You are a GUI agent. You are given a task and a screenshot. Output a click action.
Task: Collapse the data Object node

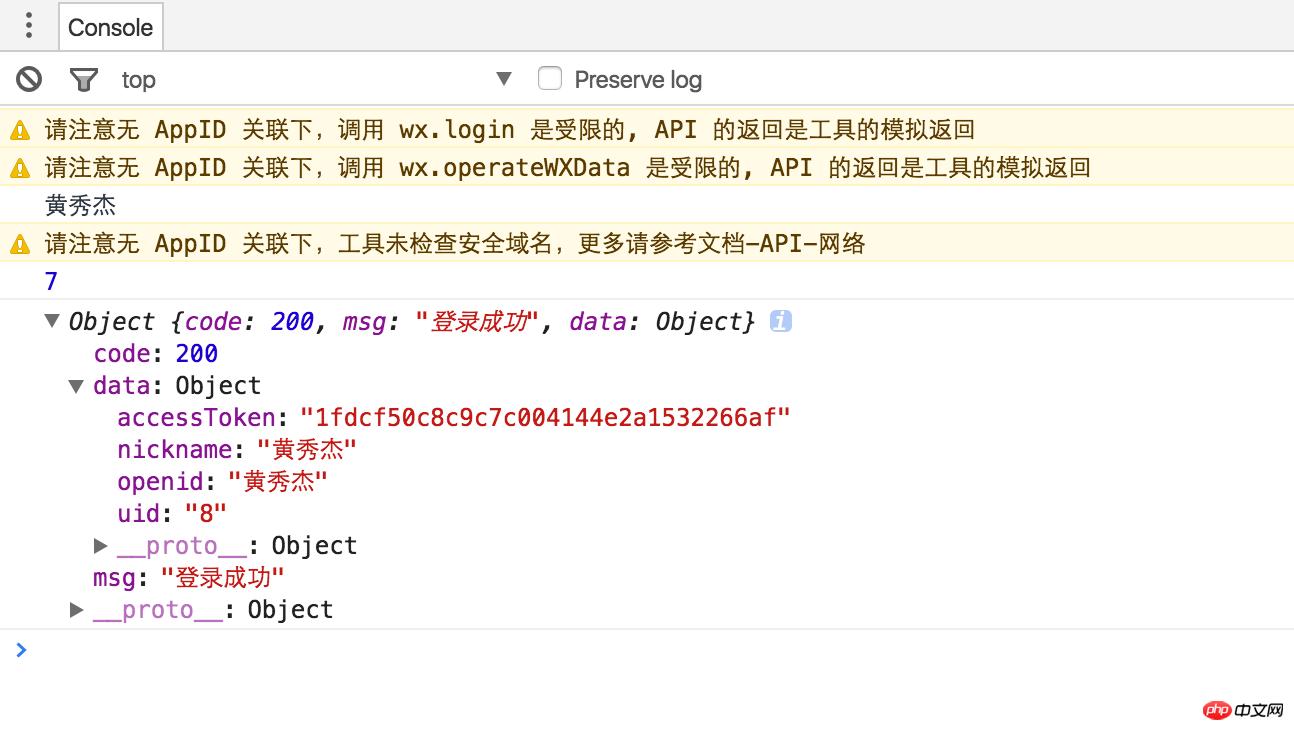click(76, 386)
